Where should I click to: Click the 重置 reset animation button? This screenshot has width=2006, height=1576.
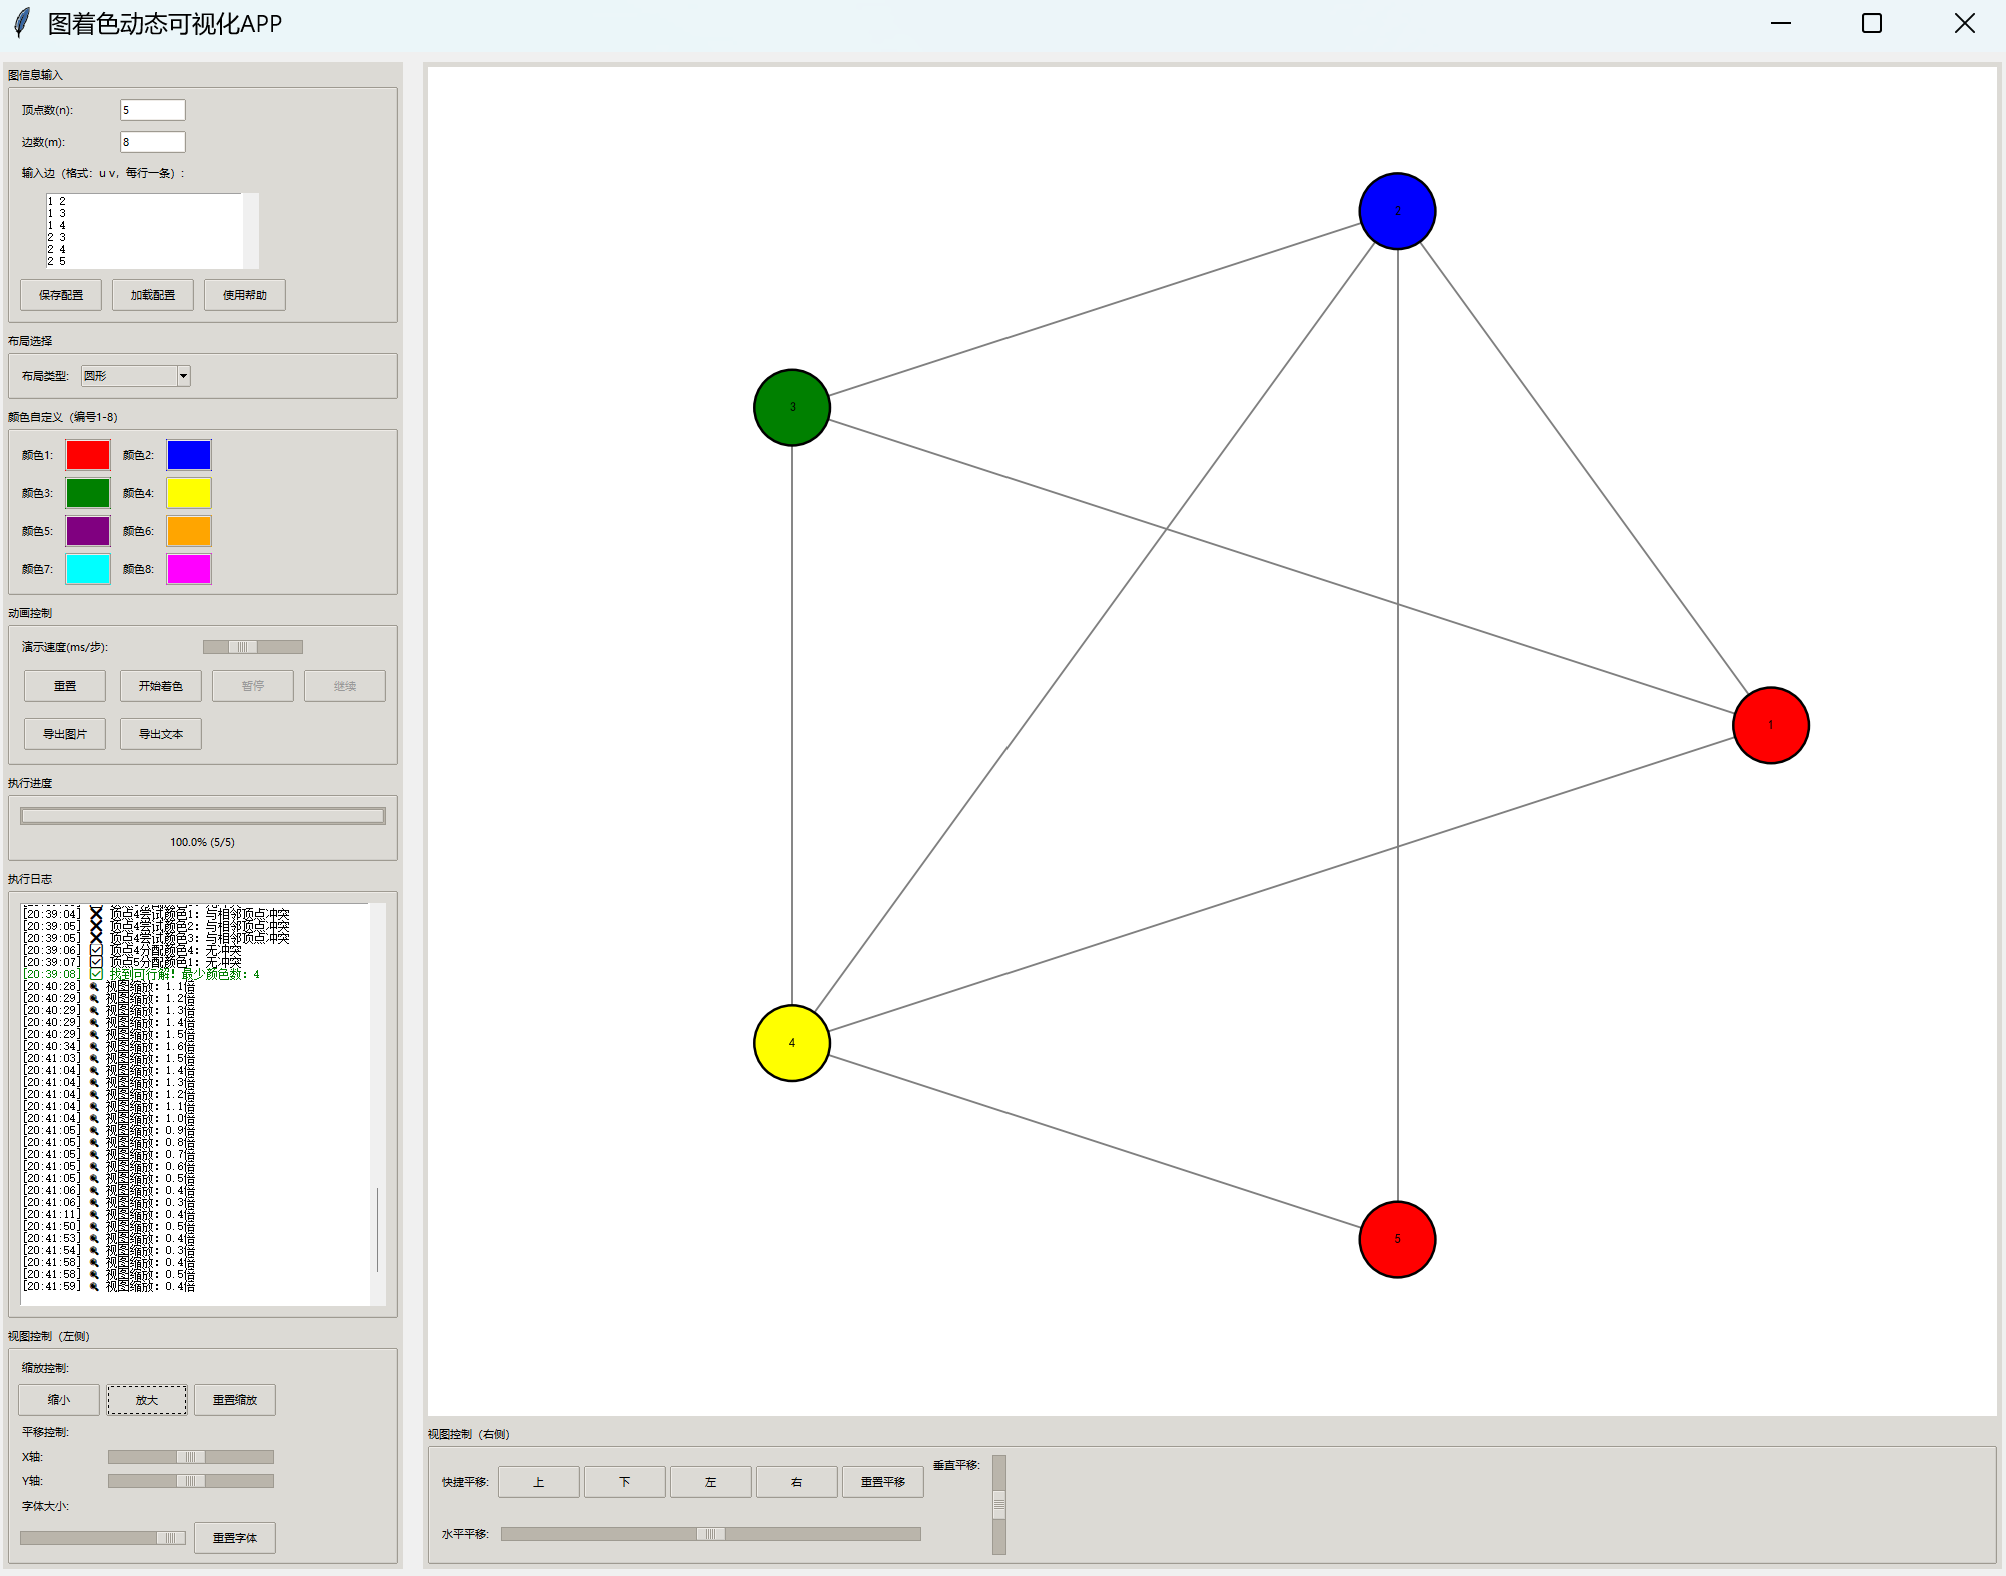click(x=65, y=686)
